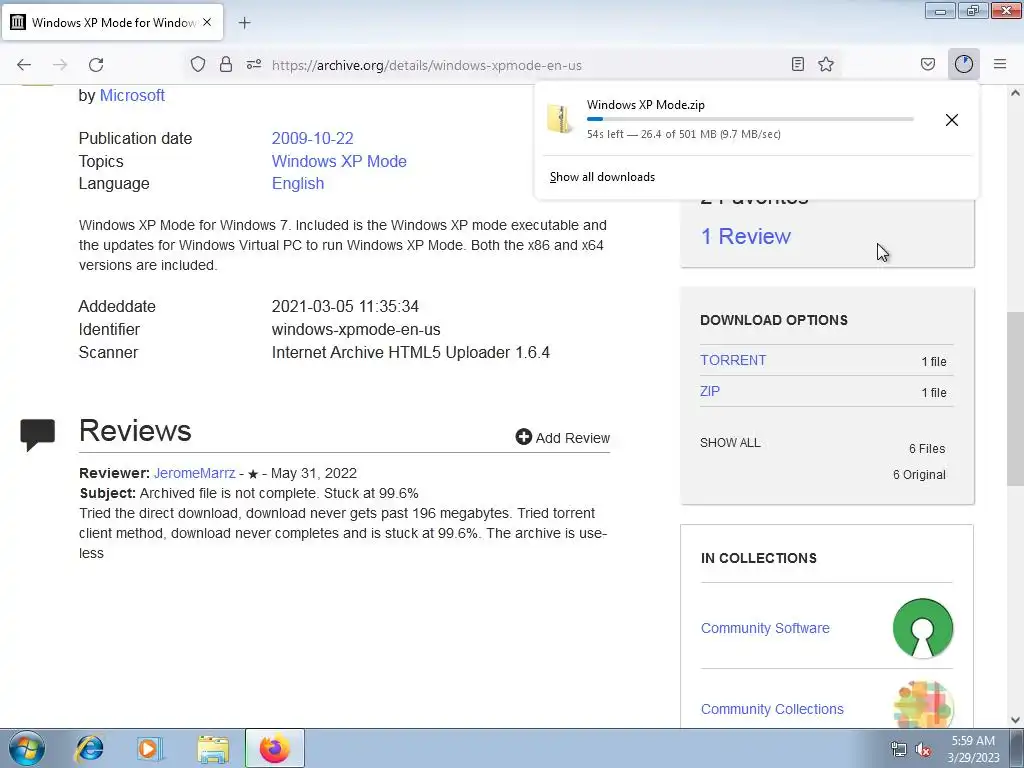1024x768 pixels.
Task: Cancel the Windows XP Mode.zip download
Action: 952,120
